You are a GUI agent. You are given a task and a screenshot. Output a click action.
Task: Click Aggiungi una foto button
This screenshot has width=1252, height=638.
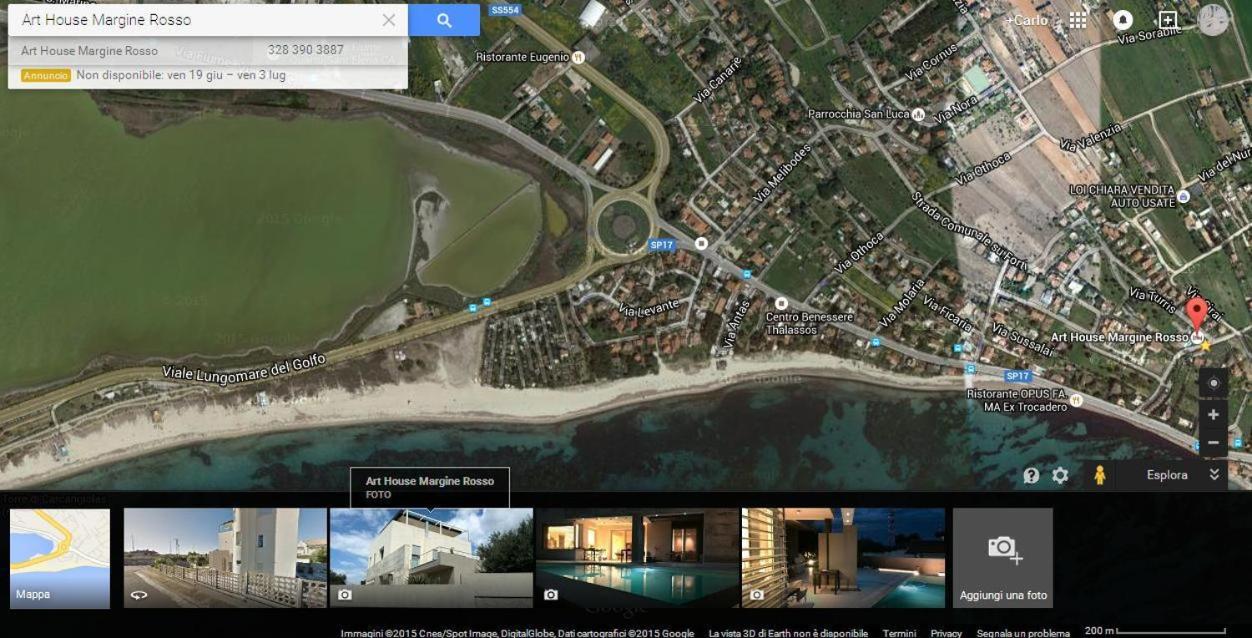pyautogui.click(x=1003, y=558)
